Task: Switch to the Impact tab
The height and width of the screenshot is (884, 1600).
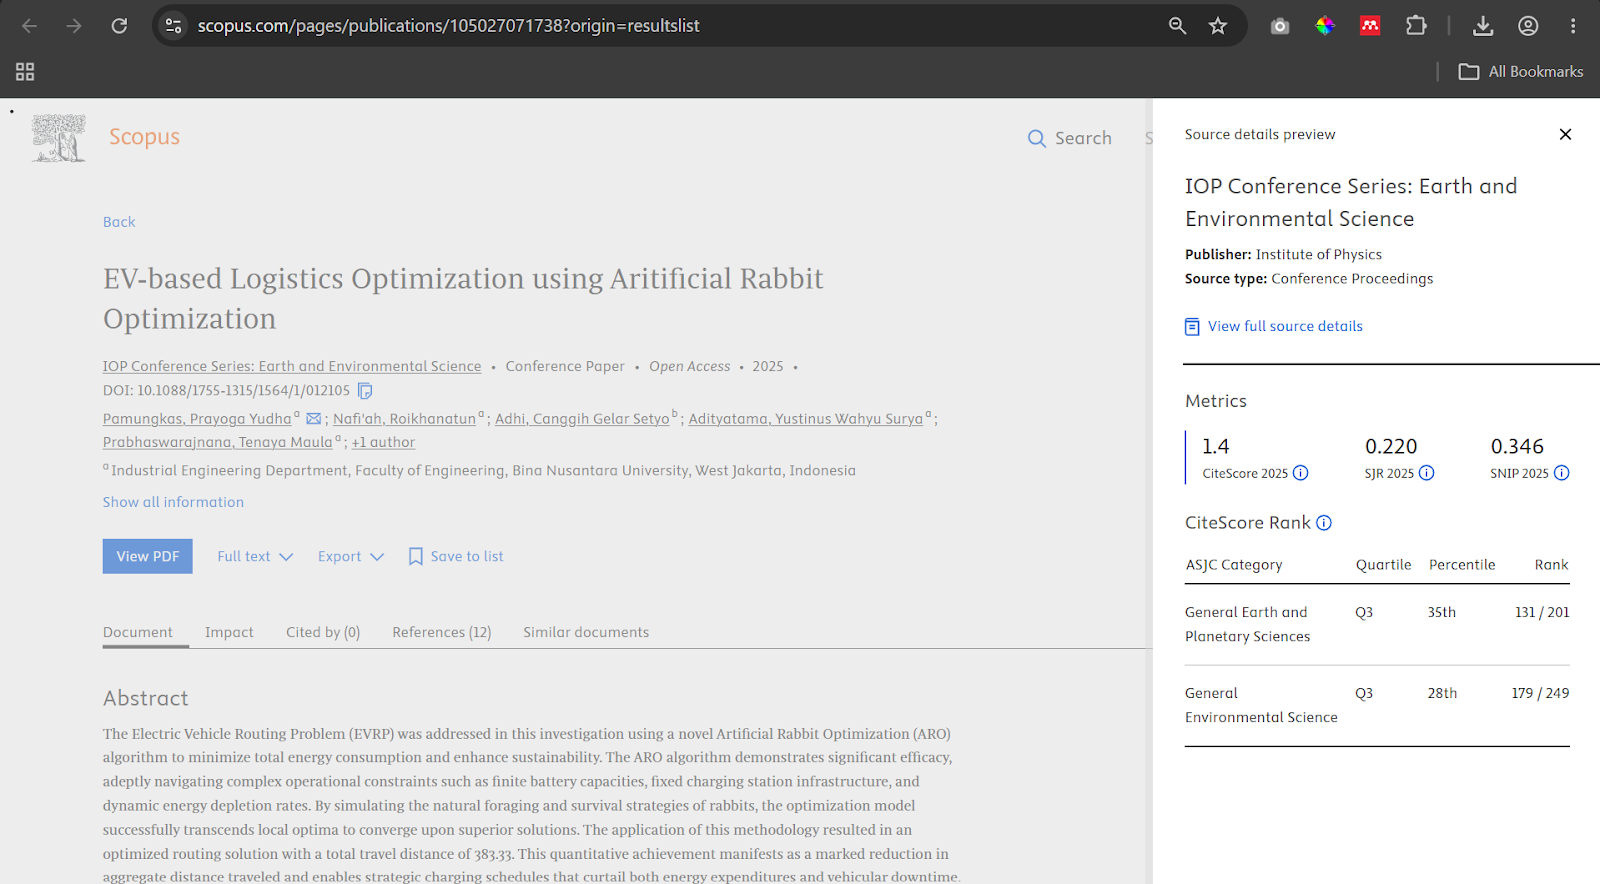Action: [229, 632]
